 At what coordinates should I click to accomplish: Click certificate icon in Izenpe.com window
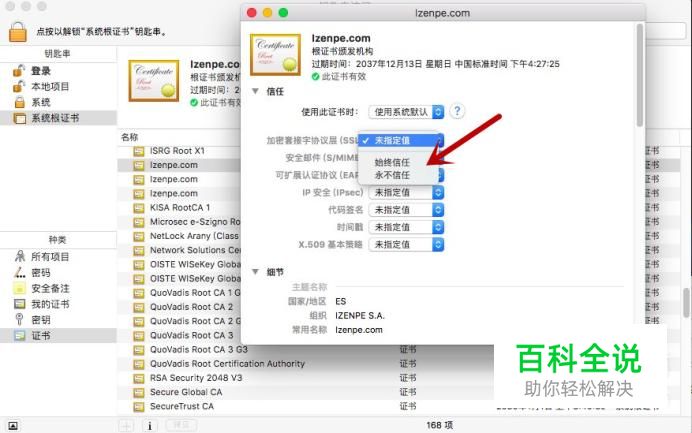[275, 55]
